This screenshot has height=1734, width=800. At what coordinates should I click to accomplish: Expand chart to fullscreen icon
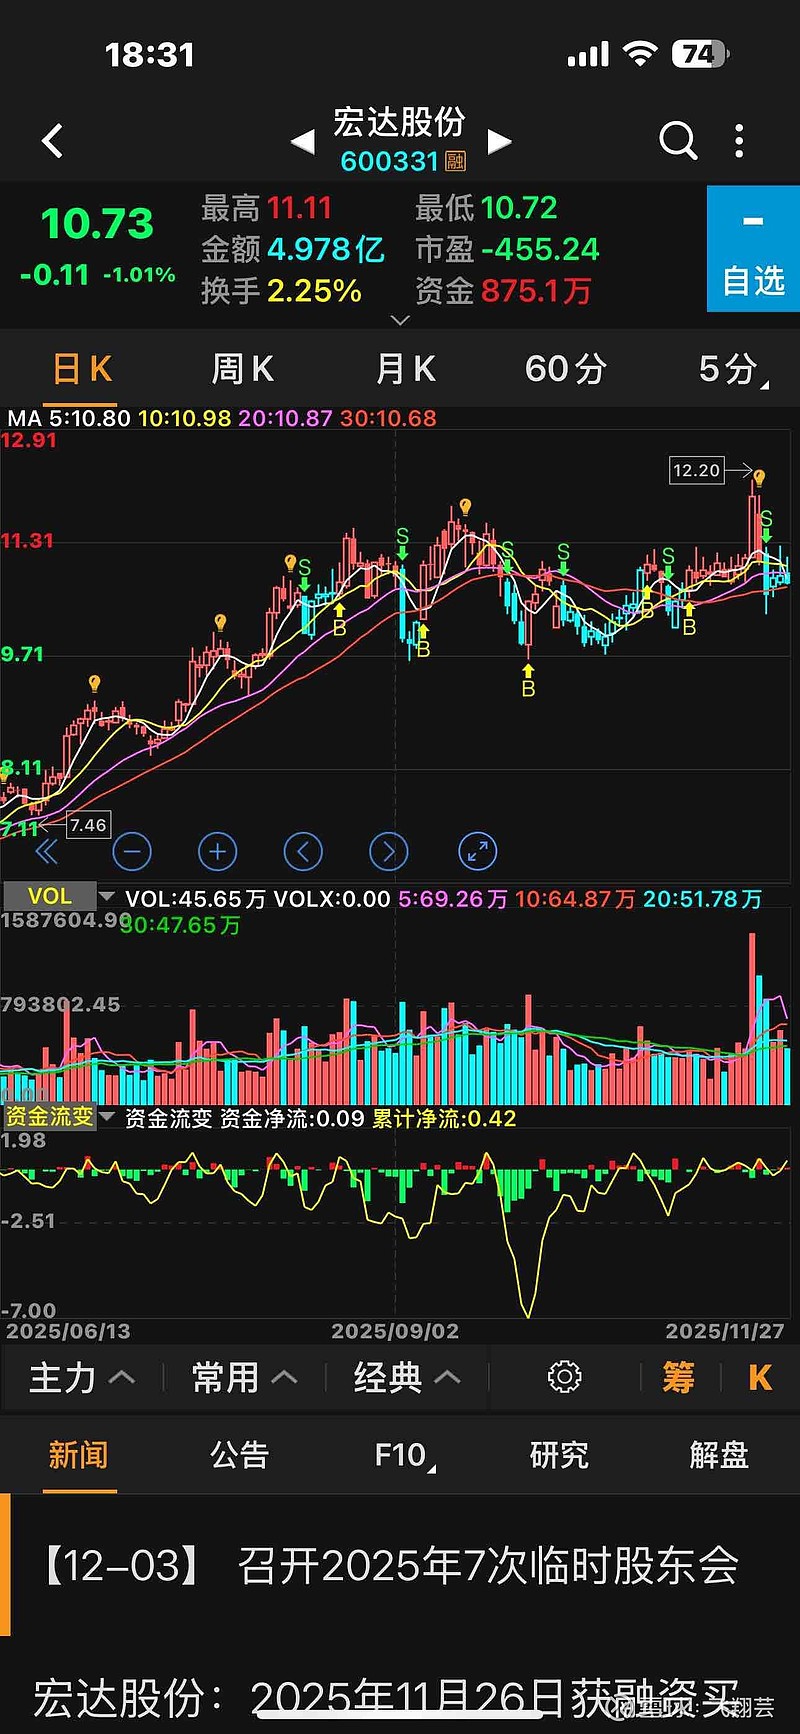477,852
